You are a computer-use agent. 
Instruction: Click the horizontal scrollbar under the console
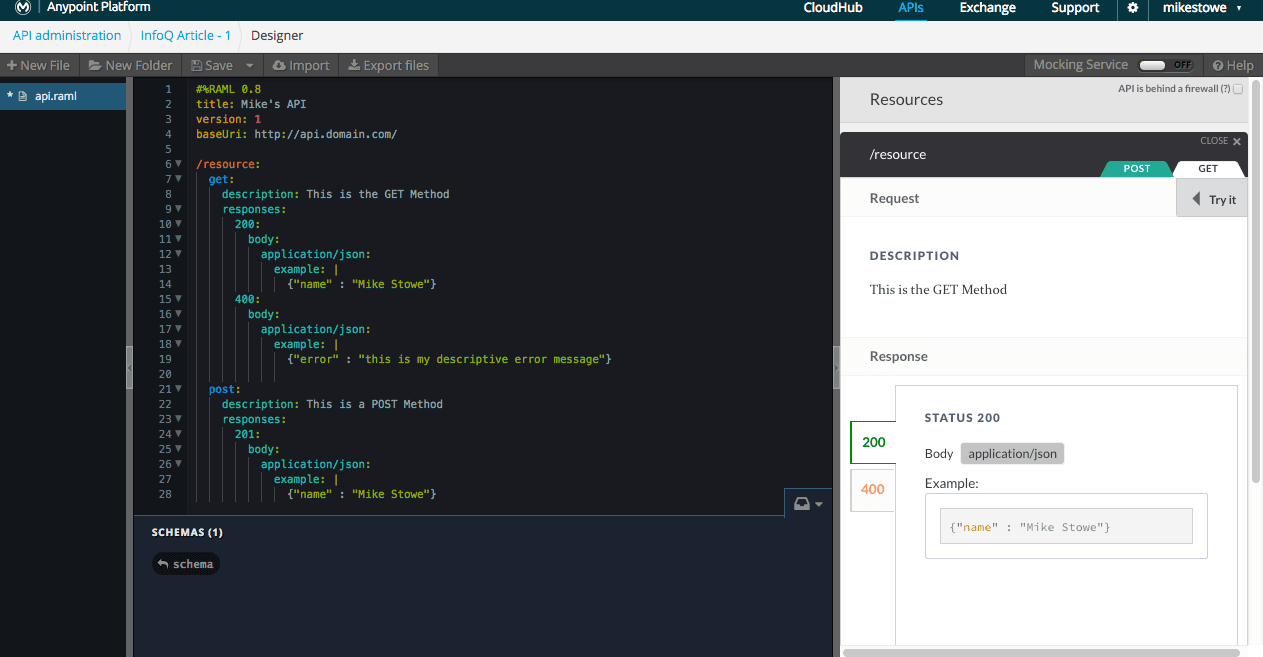tap(1040, 652)
